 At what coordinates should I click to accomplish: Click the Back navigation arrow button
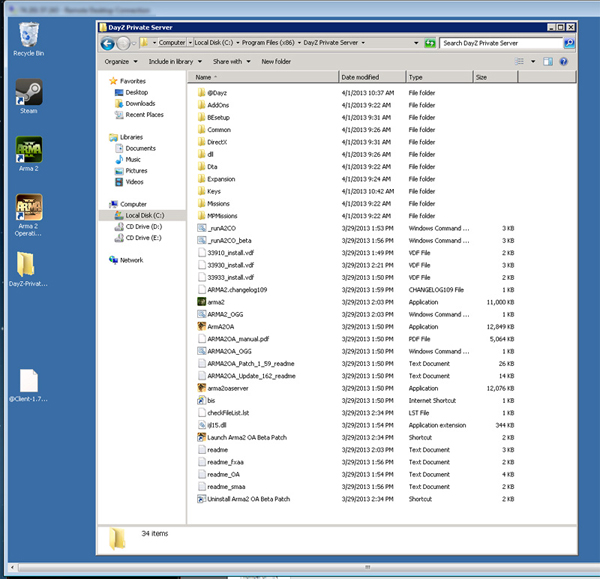(108, 43)
